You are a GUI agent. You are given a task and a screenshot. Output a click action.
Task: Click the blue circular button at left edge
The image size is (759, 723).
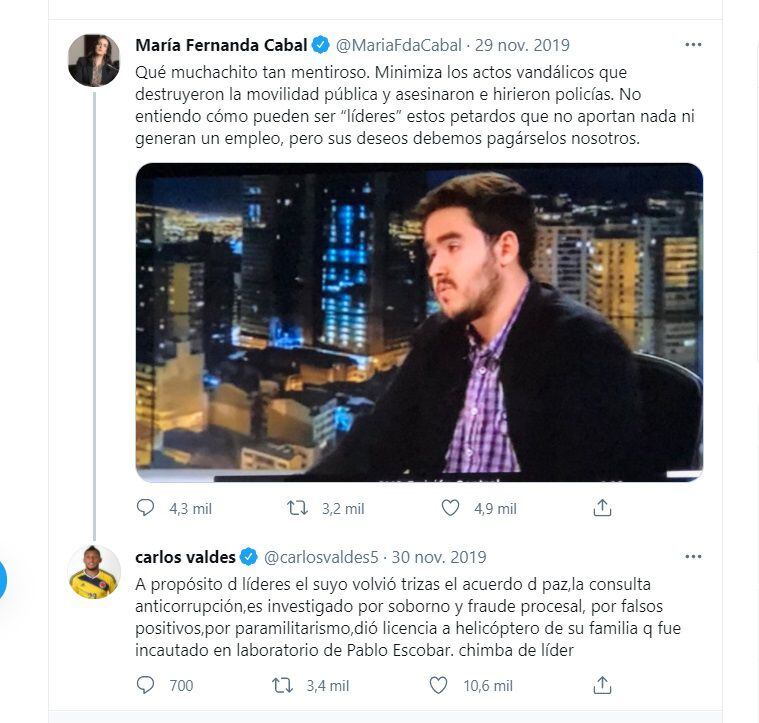pos(3,580)
